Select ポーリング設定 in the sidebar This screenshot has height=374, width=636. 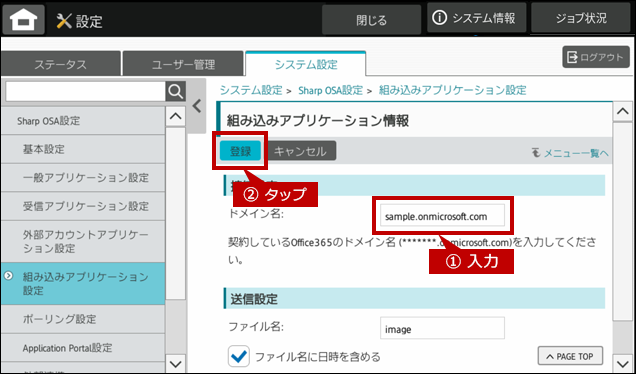pos(83,319)
